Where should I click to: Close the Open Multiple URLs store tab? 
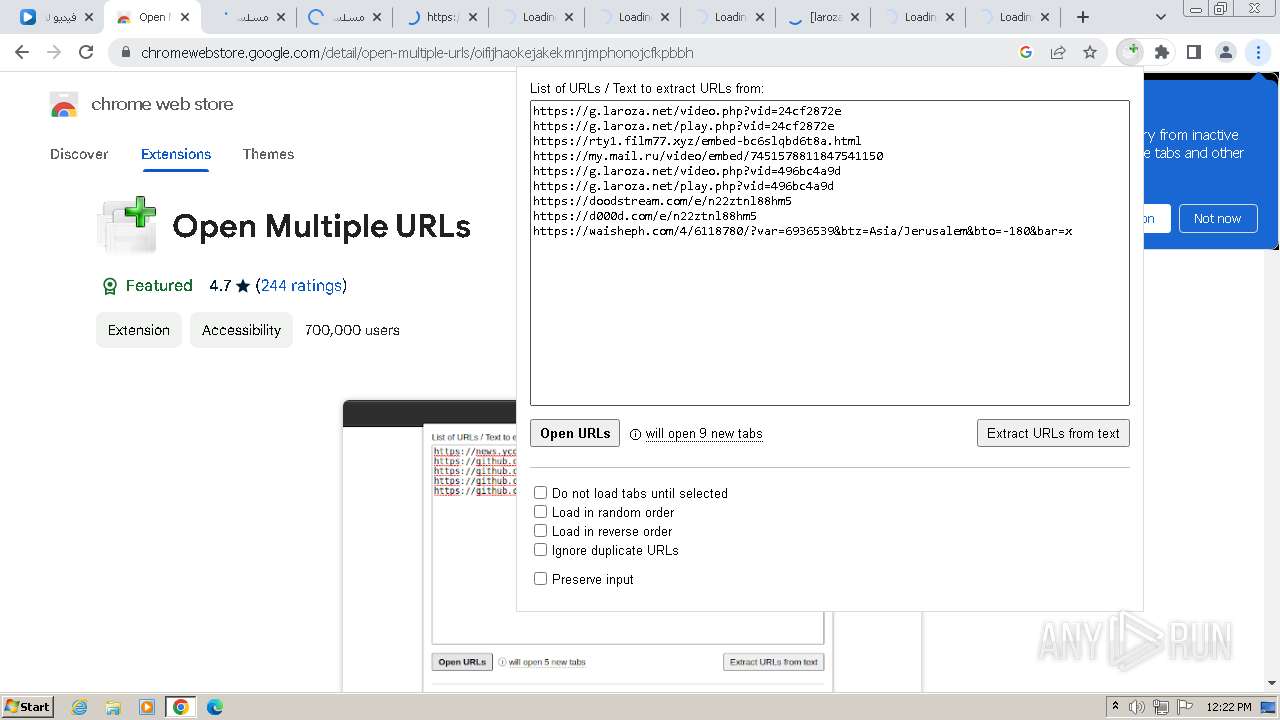185,17
